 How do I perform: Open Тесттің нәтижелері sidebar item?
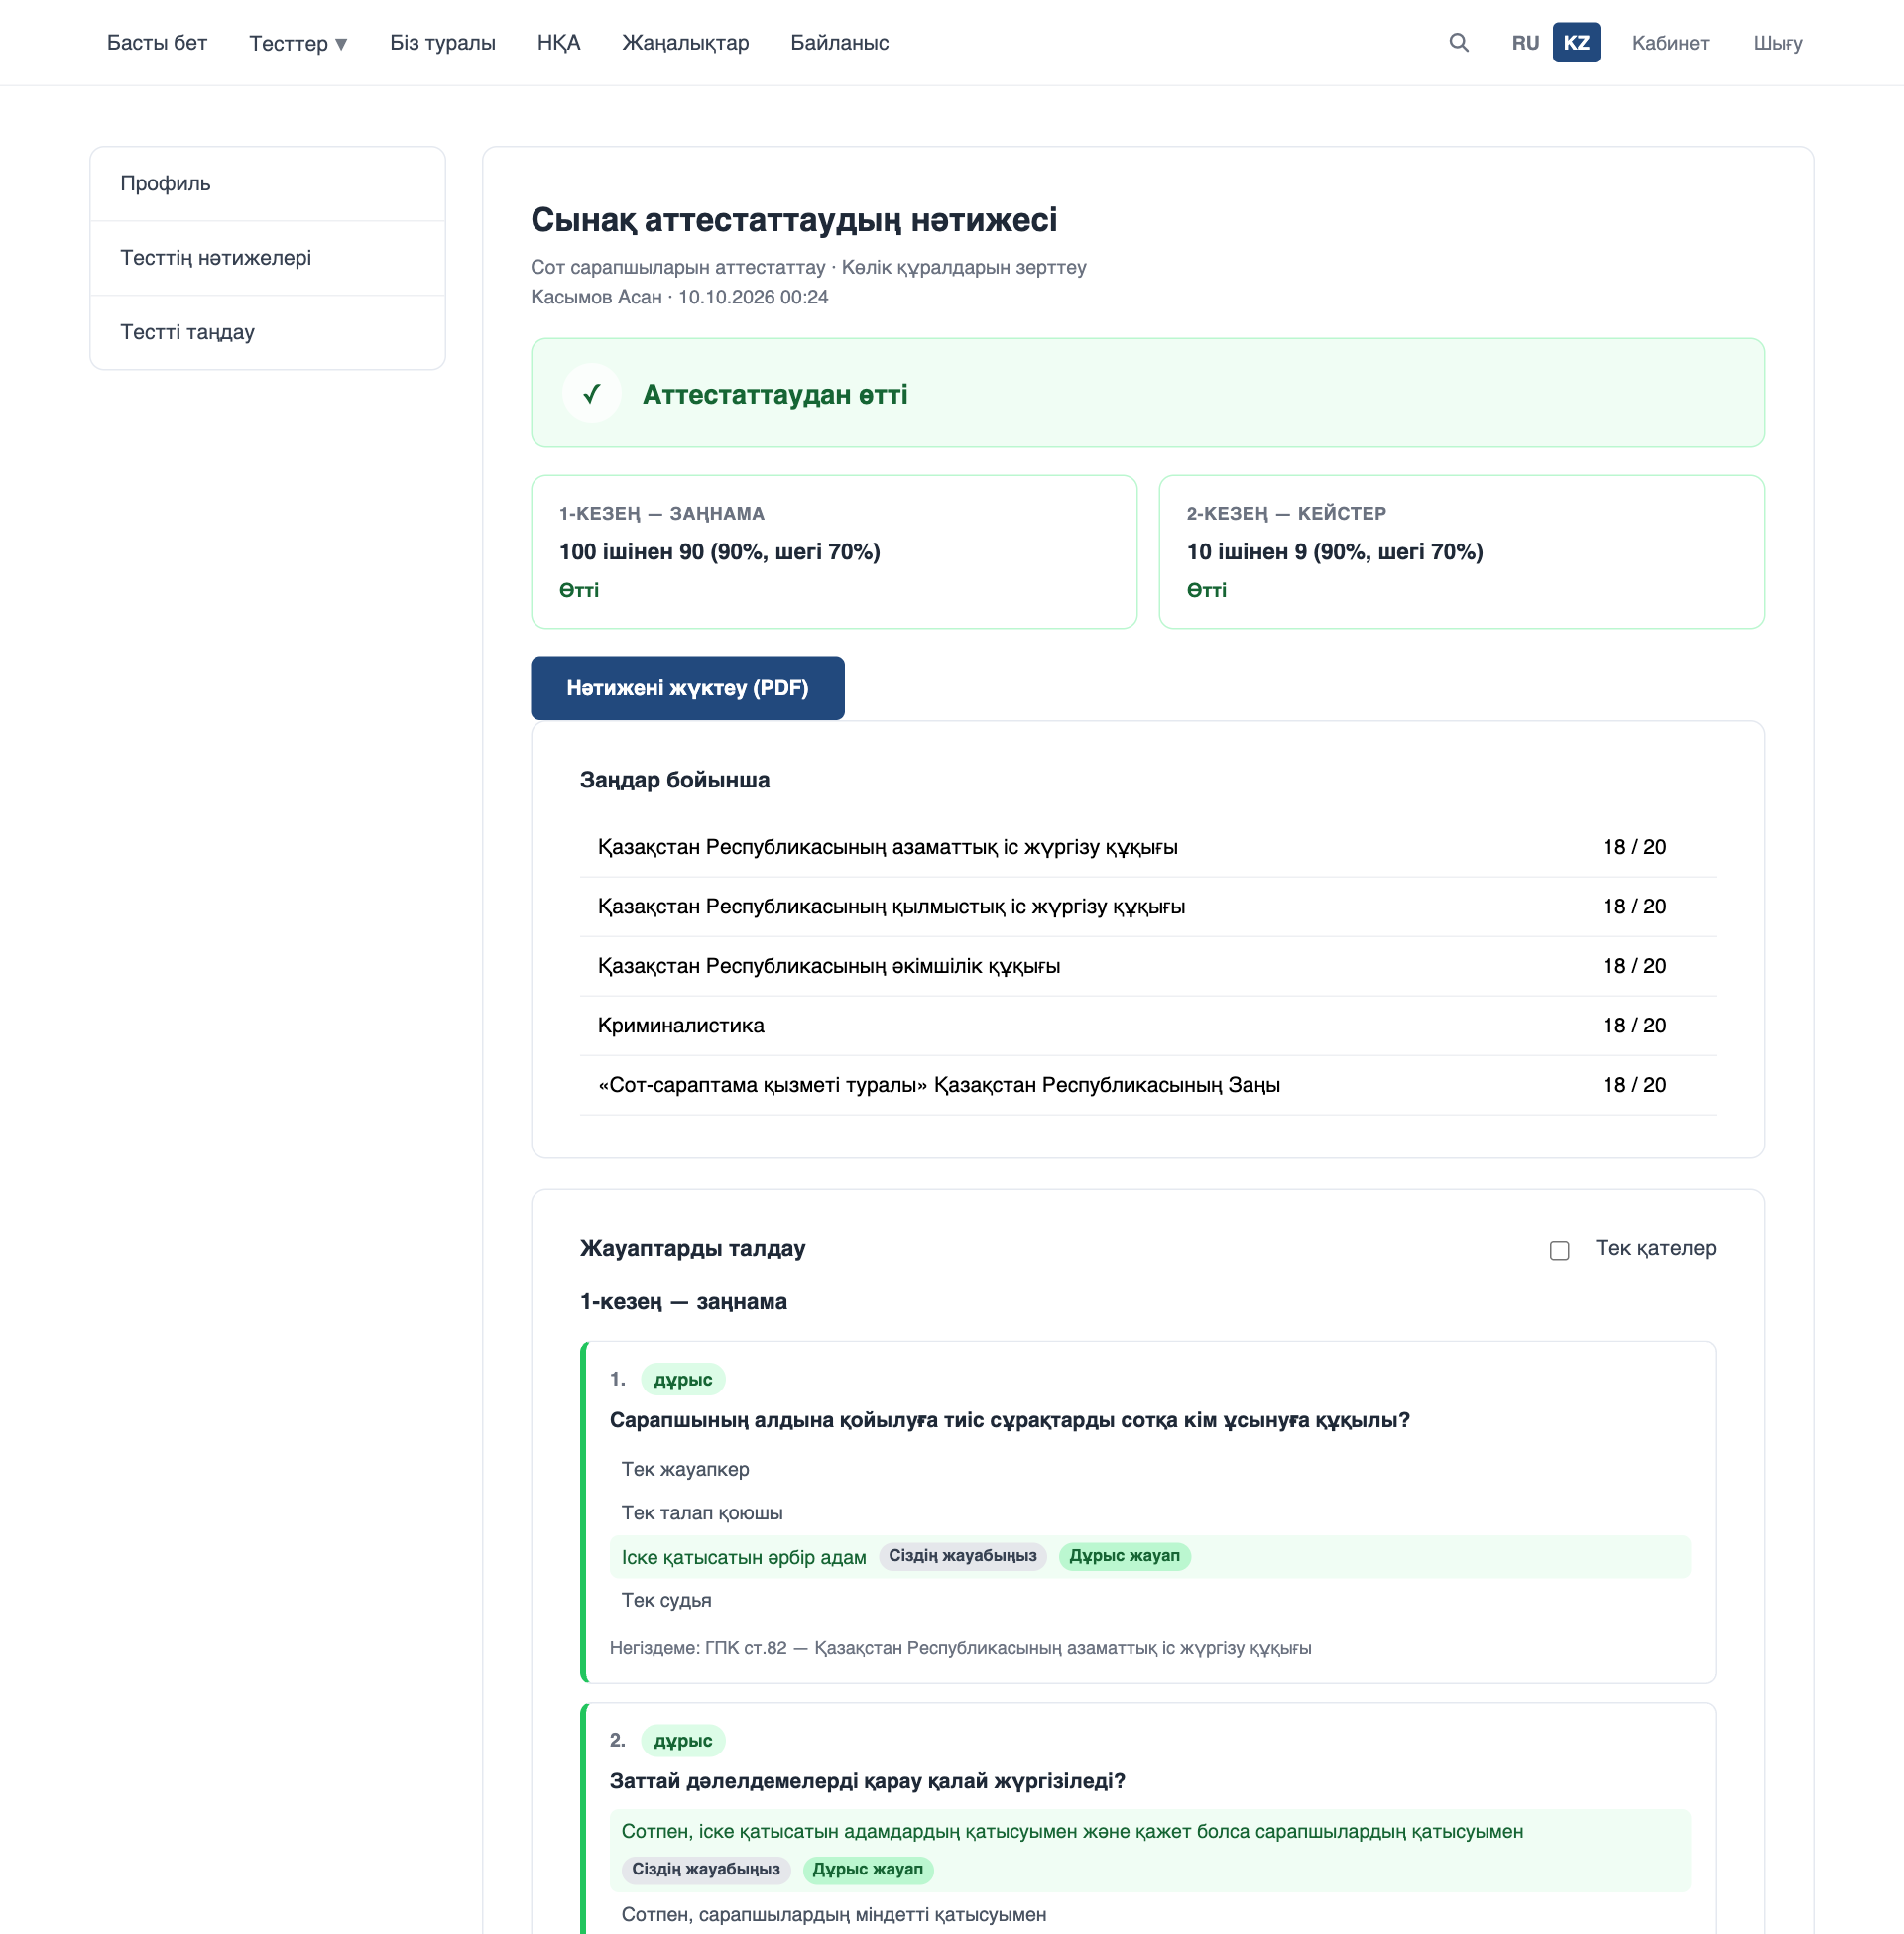point(267,258)
